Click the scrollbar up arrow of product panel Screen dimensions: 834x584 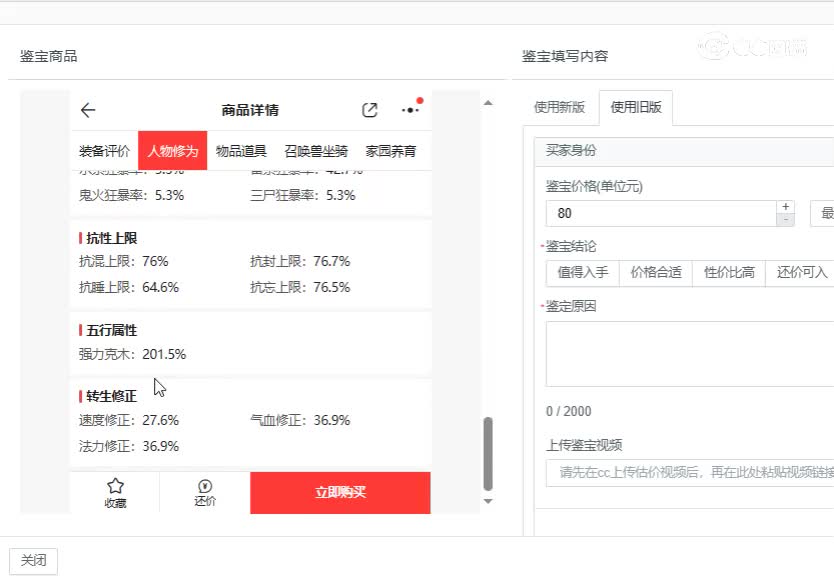pos(488,103)
